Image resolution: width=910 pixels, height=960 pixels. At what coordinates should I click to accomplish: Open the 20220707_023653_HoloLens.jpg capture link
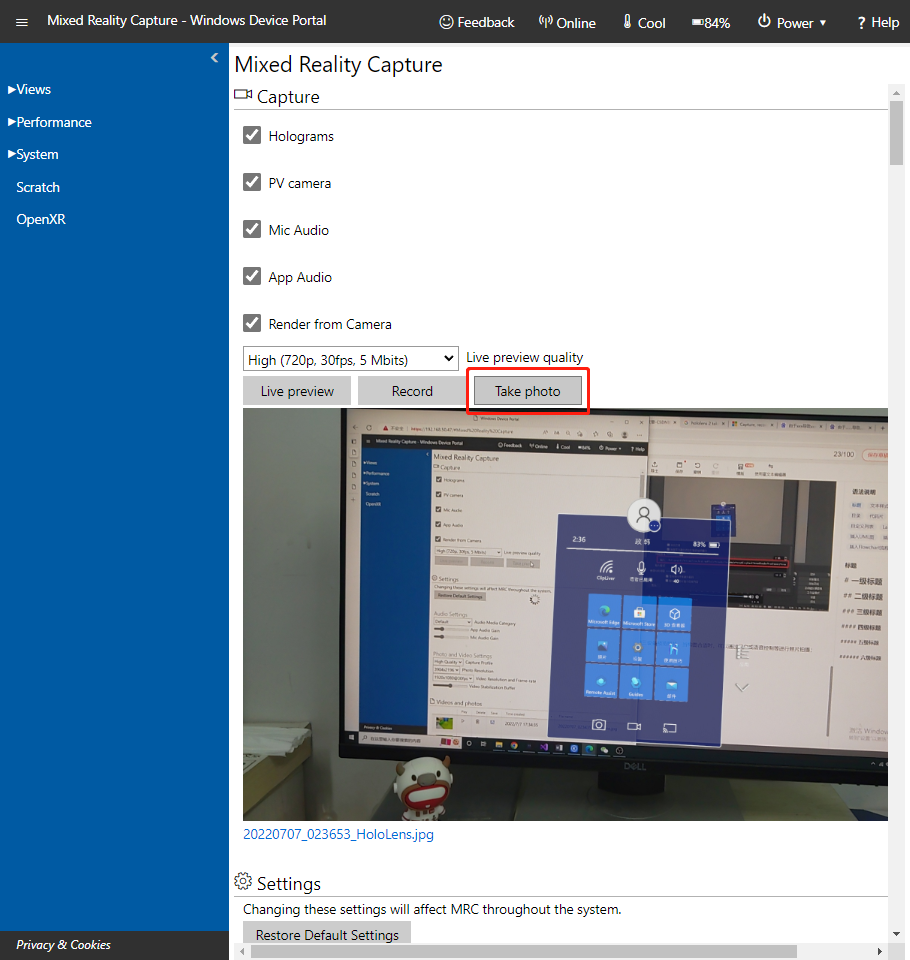click(338, 834)
